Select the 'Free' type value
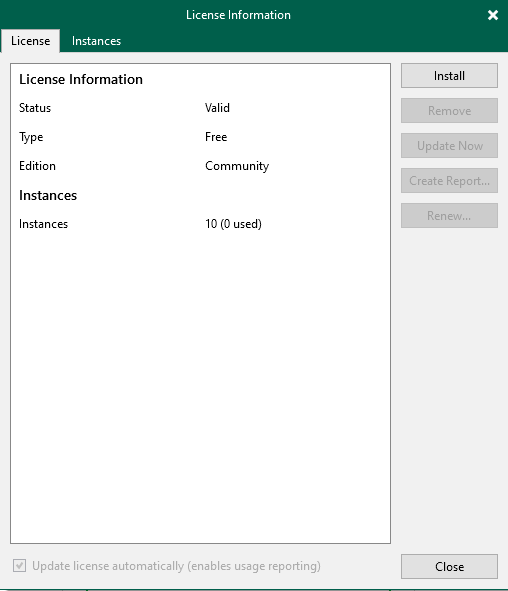 (x=216, y=137)
